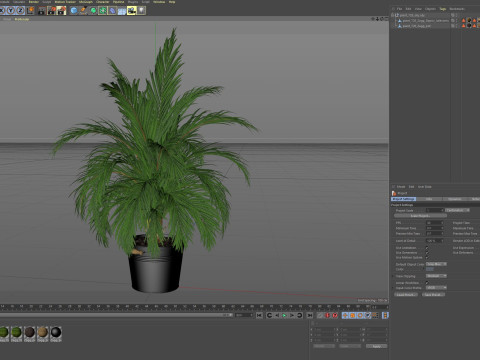Toggle Parameter keyframe recording icon
Image resolution: width=480 pixels, height=360 pixels.
click(368, 315)
